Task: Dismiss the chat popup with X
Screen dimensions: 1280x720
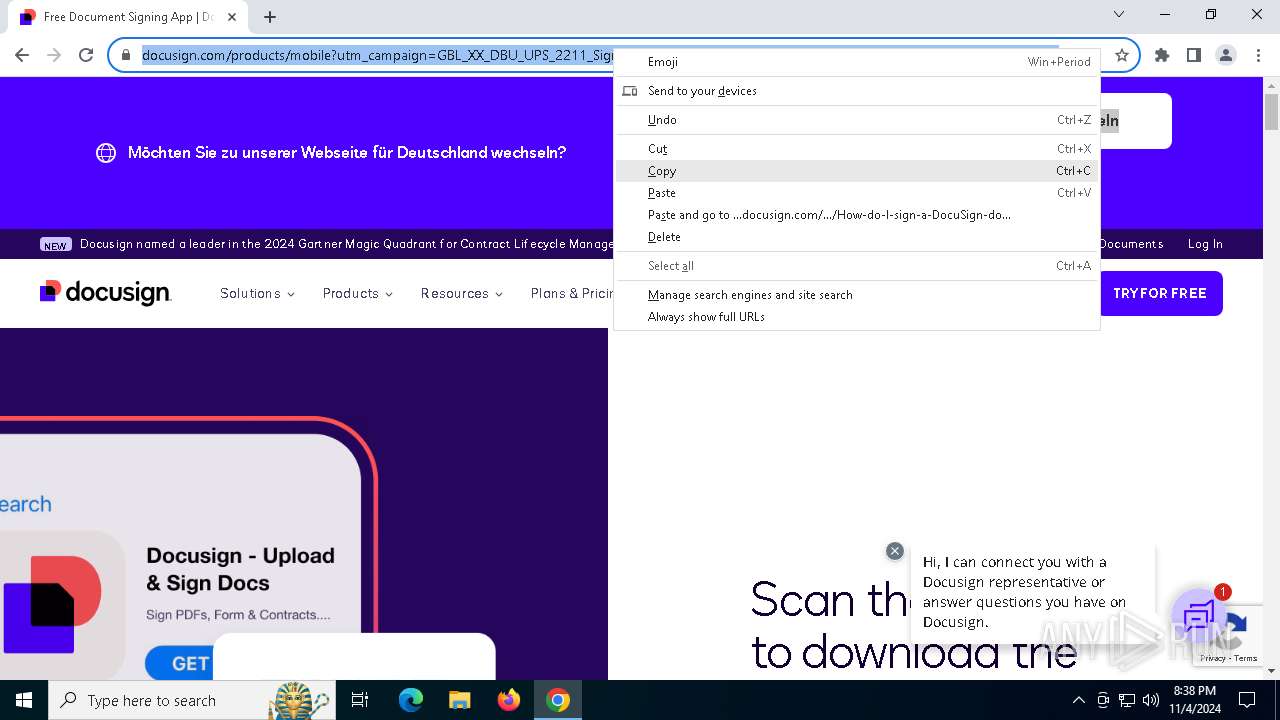Action: (x=895, y=551)
